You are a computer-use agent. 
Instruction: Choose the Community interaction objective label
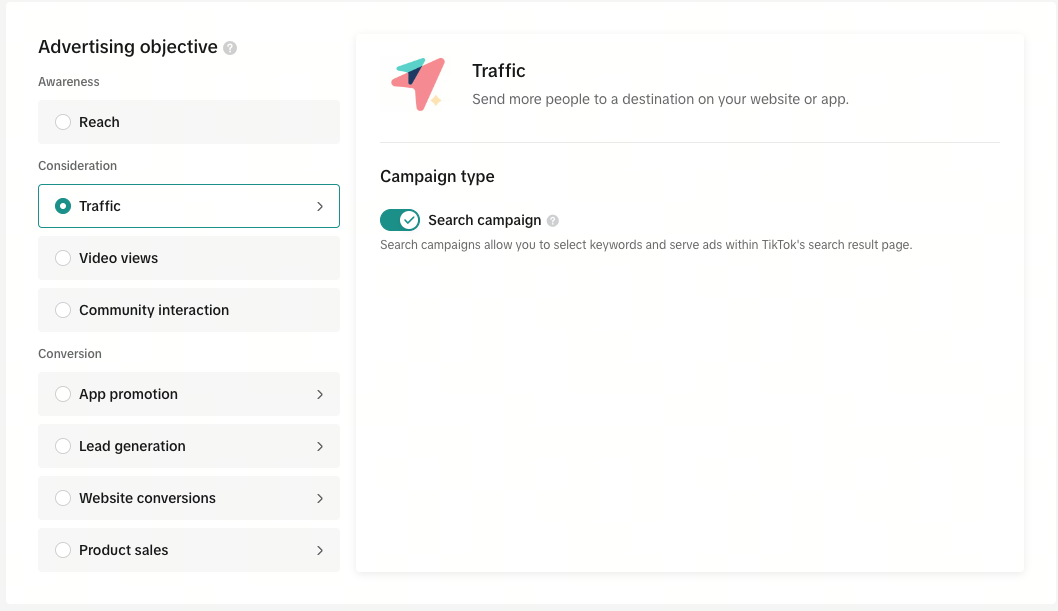[x=154, y=310]
